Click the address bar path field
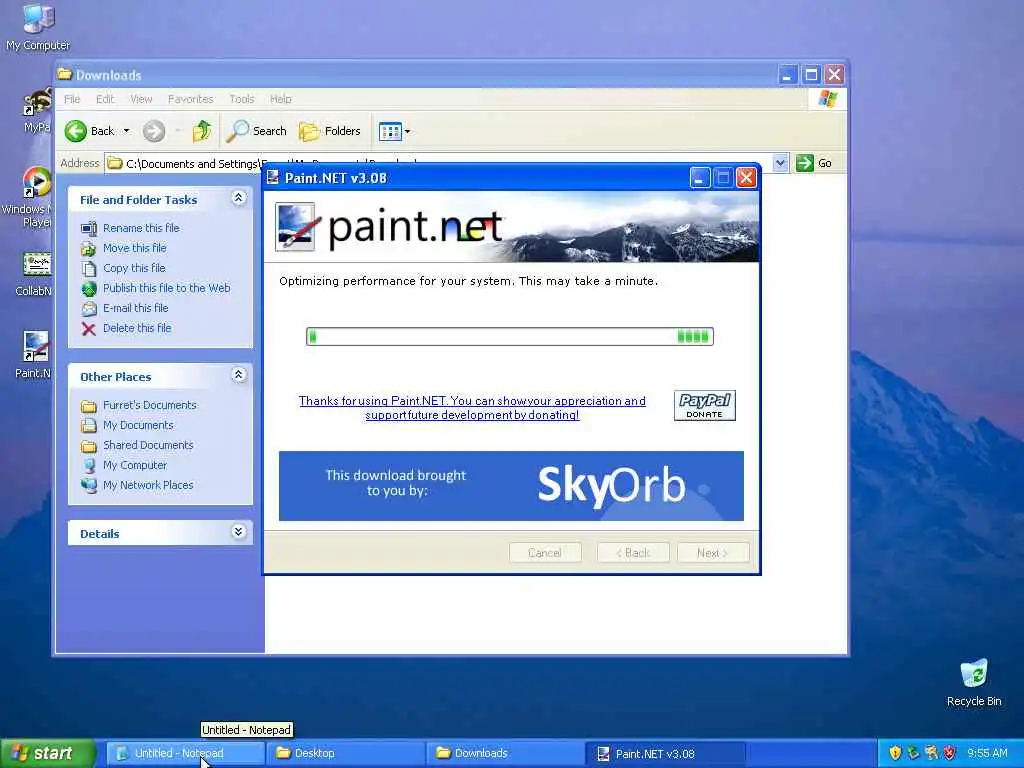The image size is (1024, 768). [438, 163]
